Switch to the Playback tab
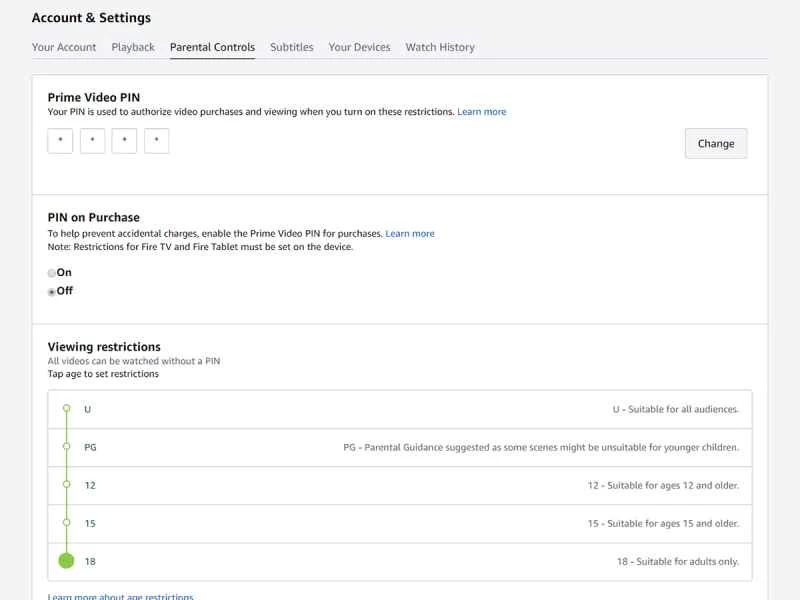This screenshot has height=600, width=800. pos(133,47)
